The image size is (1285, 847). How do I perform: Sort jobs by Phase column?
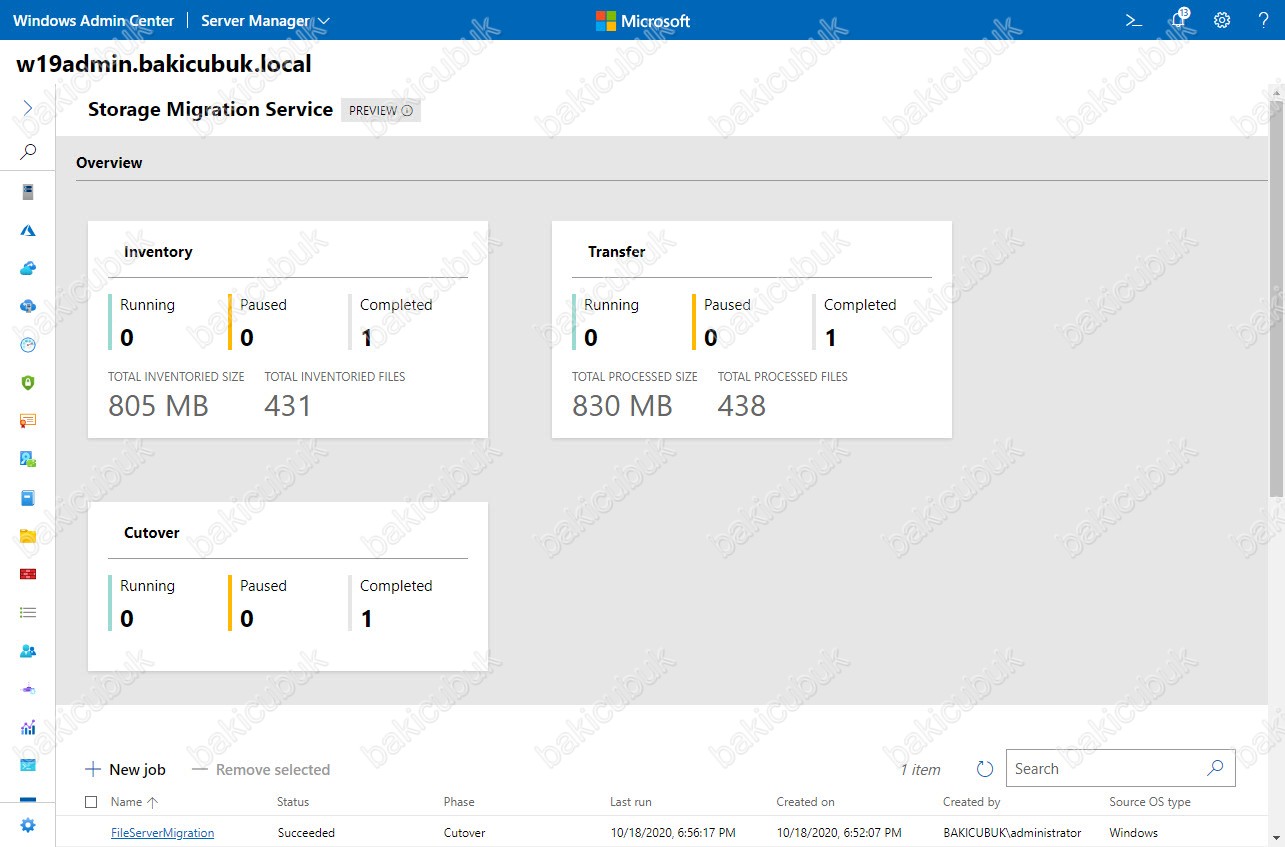(459, 802)
